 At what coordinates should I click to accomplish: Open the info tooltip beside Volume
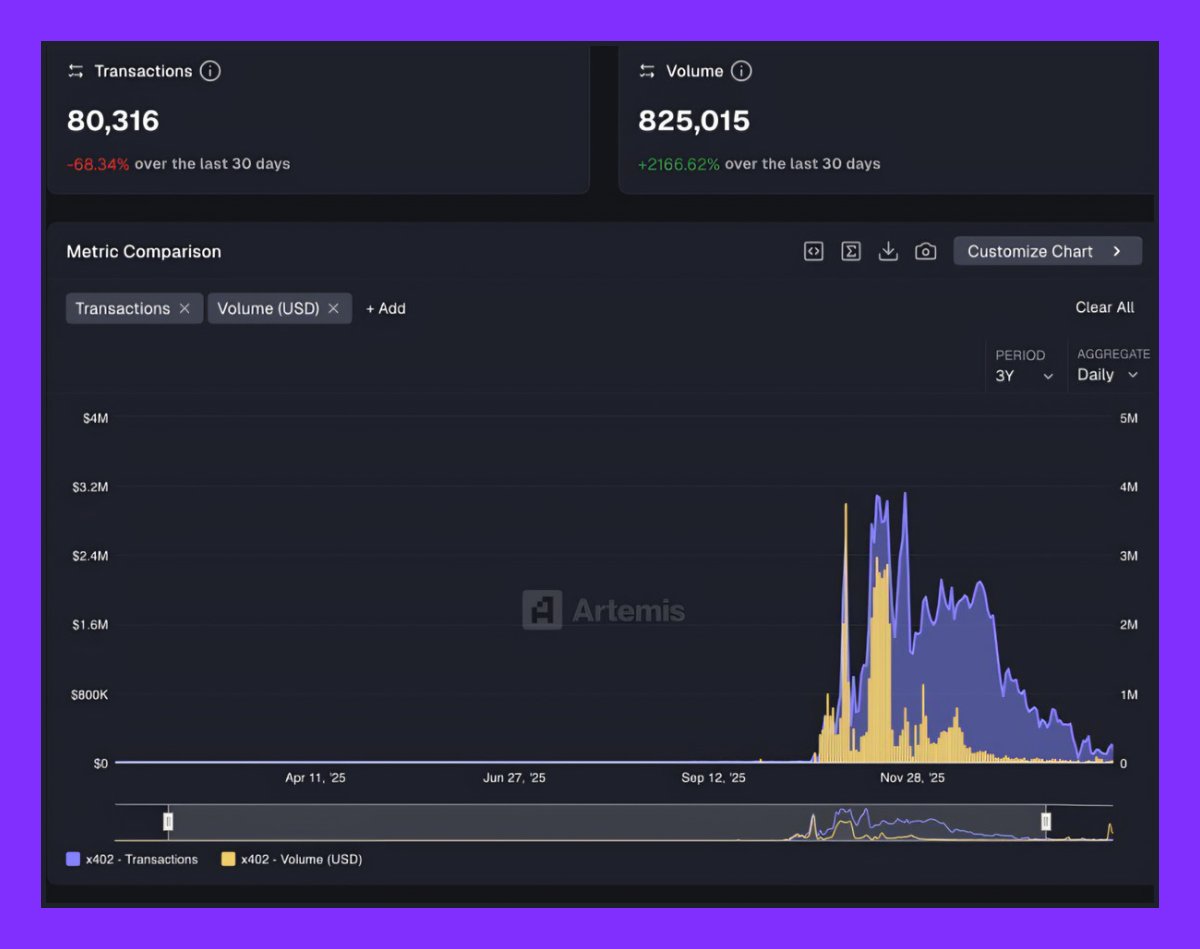coord(741,70)
